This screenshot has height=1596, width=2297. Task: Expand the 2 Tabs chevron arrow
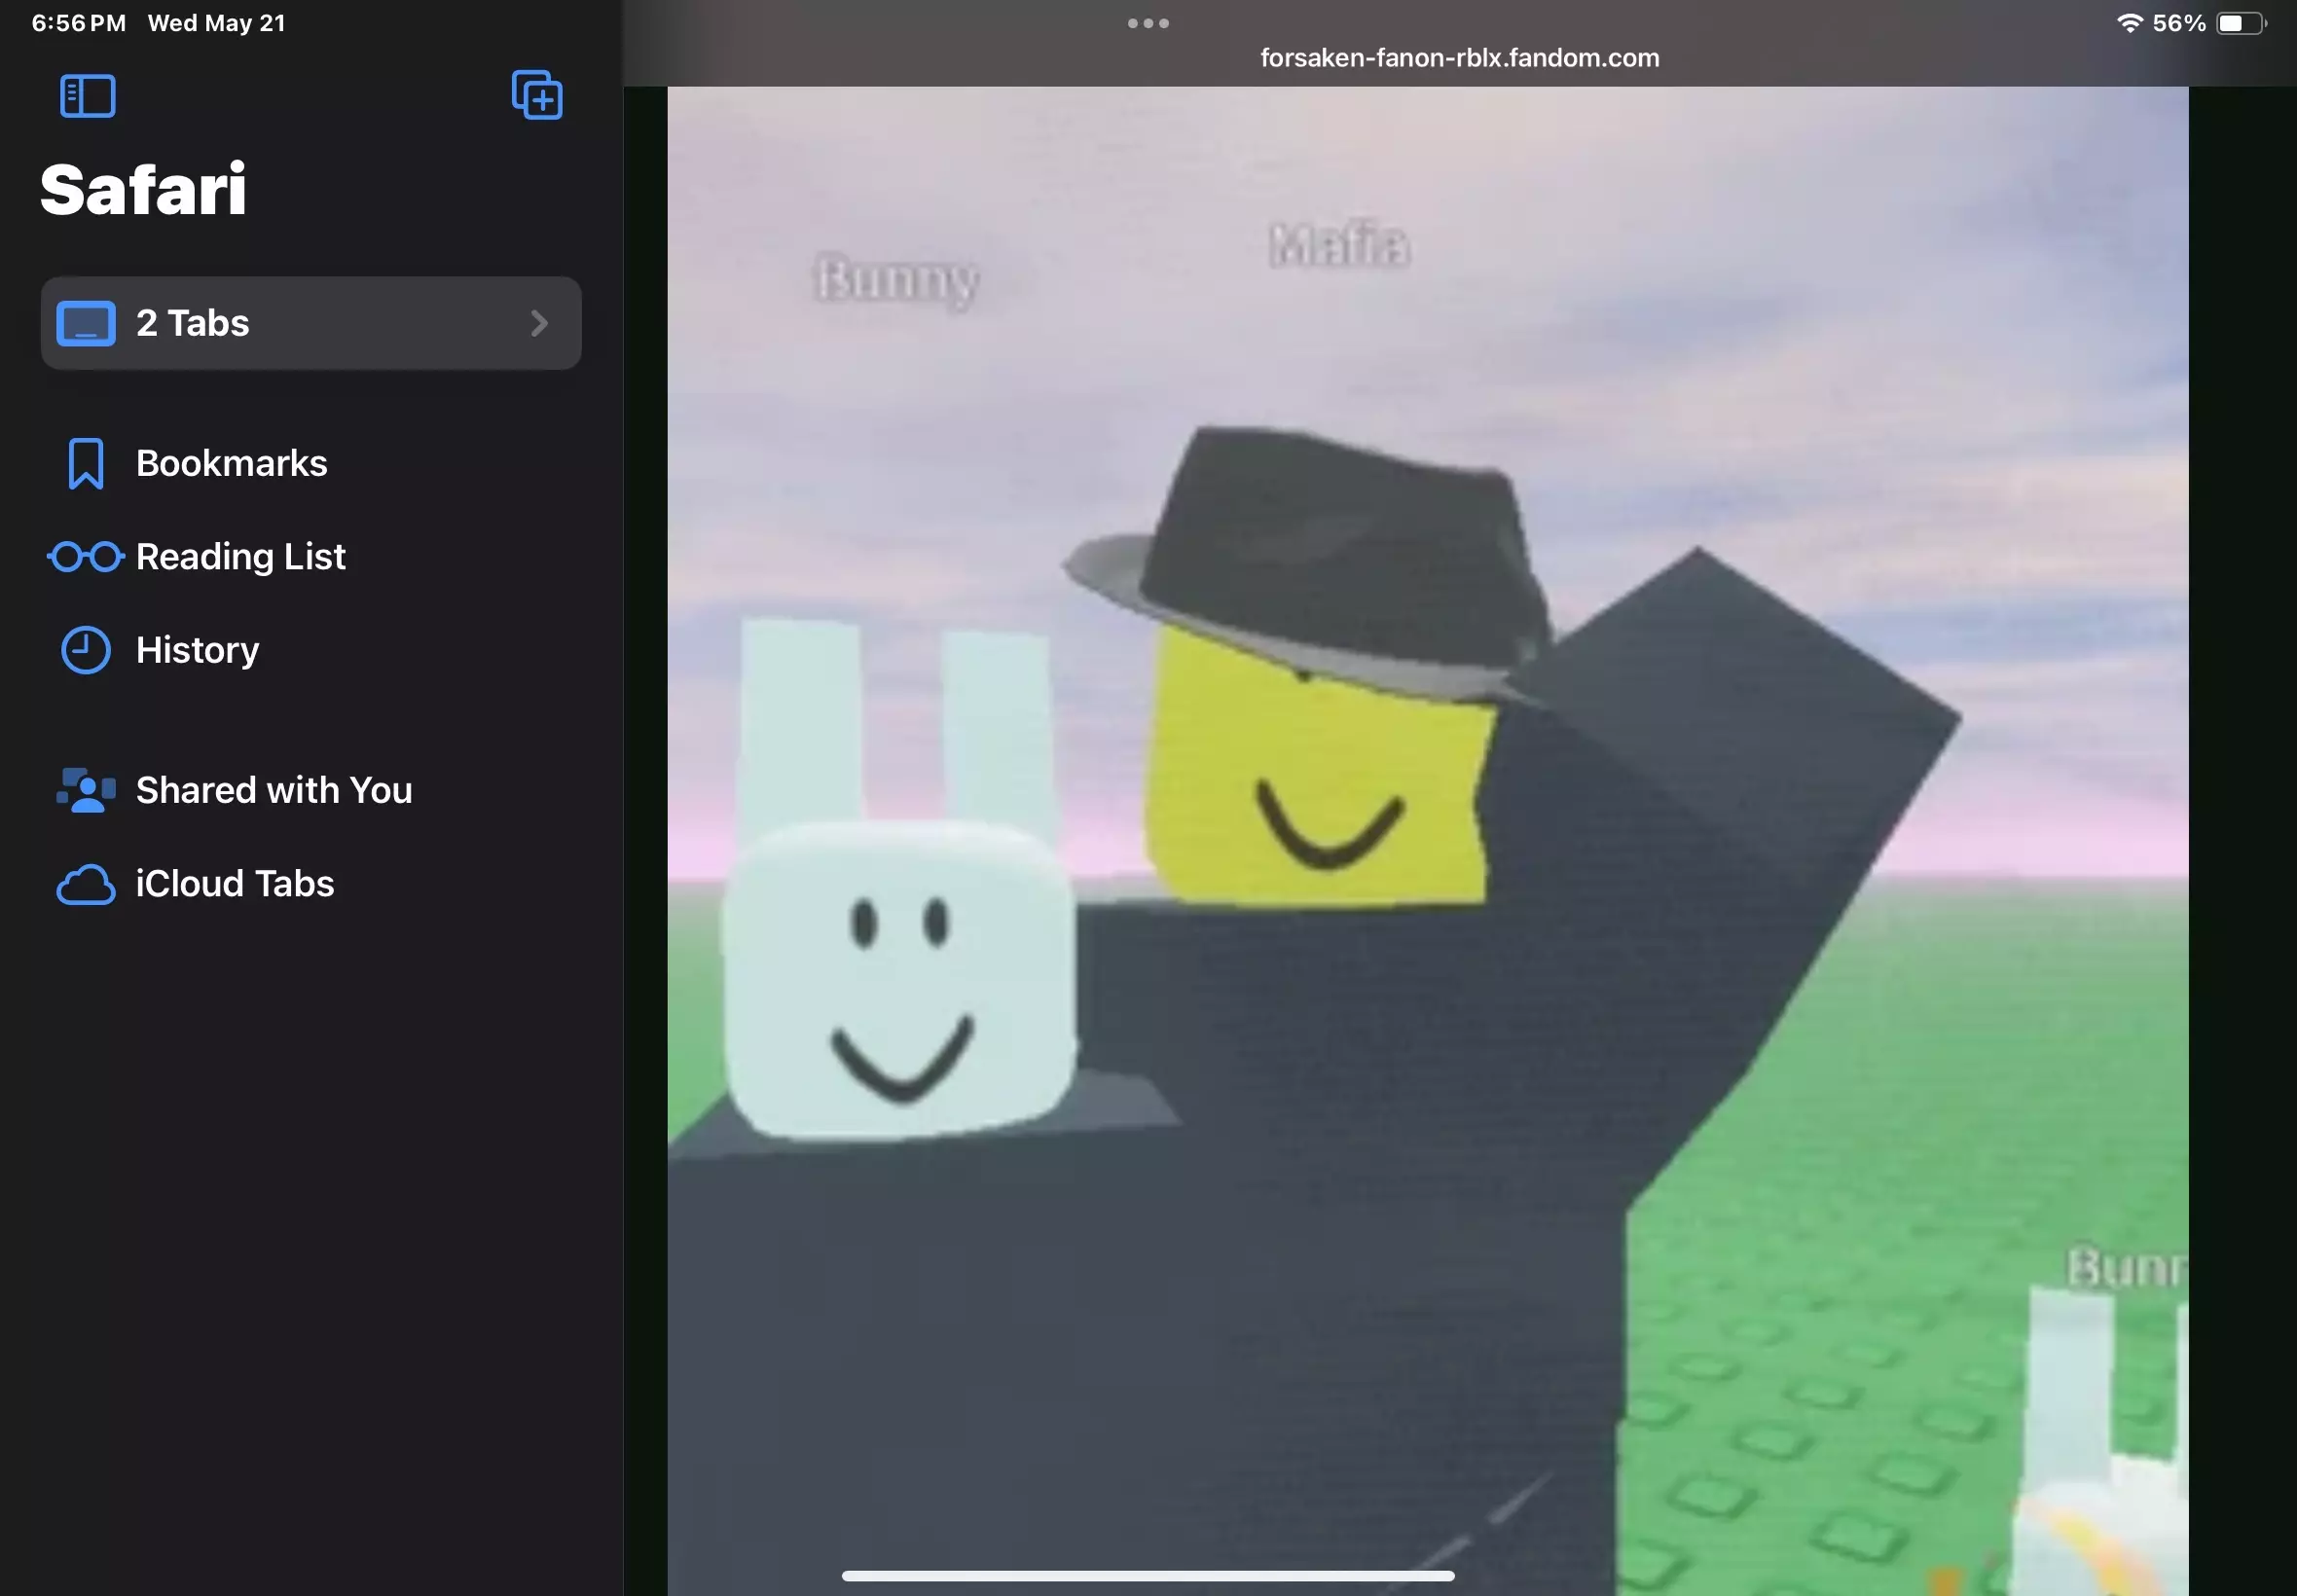click(539, 323)
